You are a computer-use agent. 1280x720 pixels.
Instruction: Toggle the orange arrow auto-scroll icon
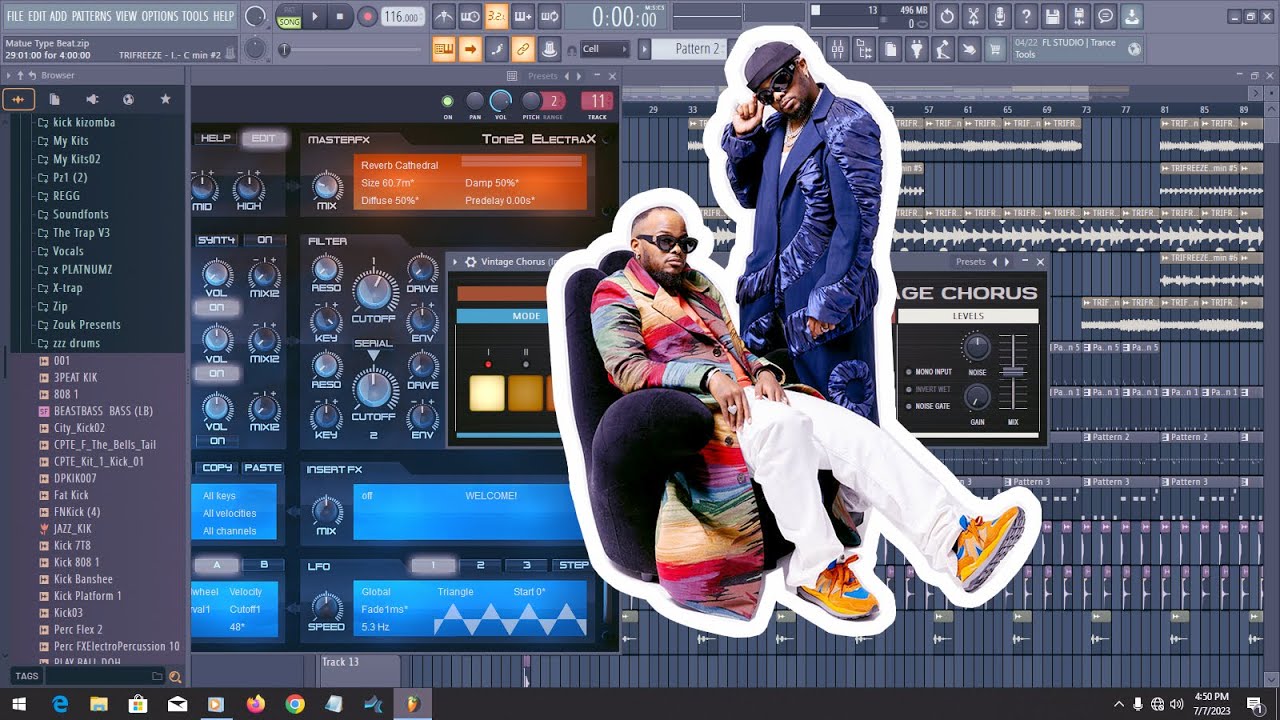tap(470, 48)
